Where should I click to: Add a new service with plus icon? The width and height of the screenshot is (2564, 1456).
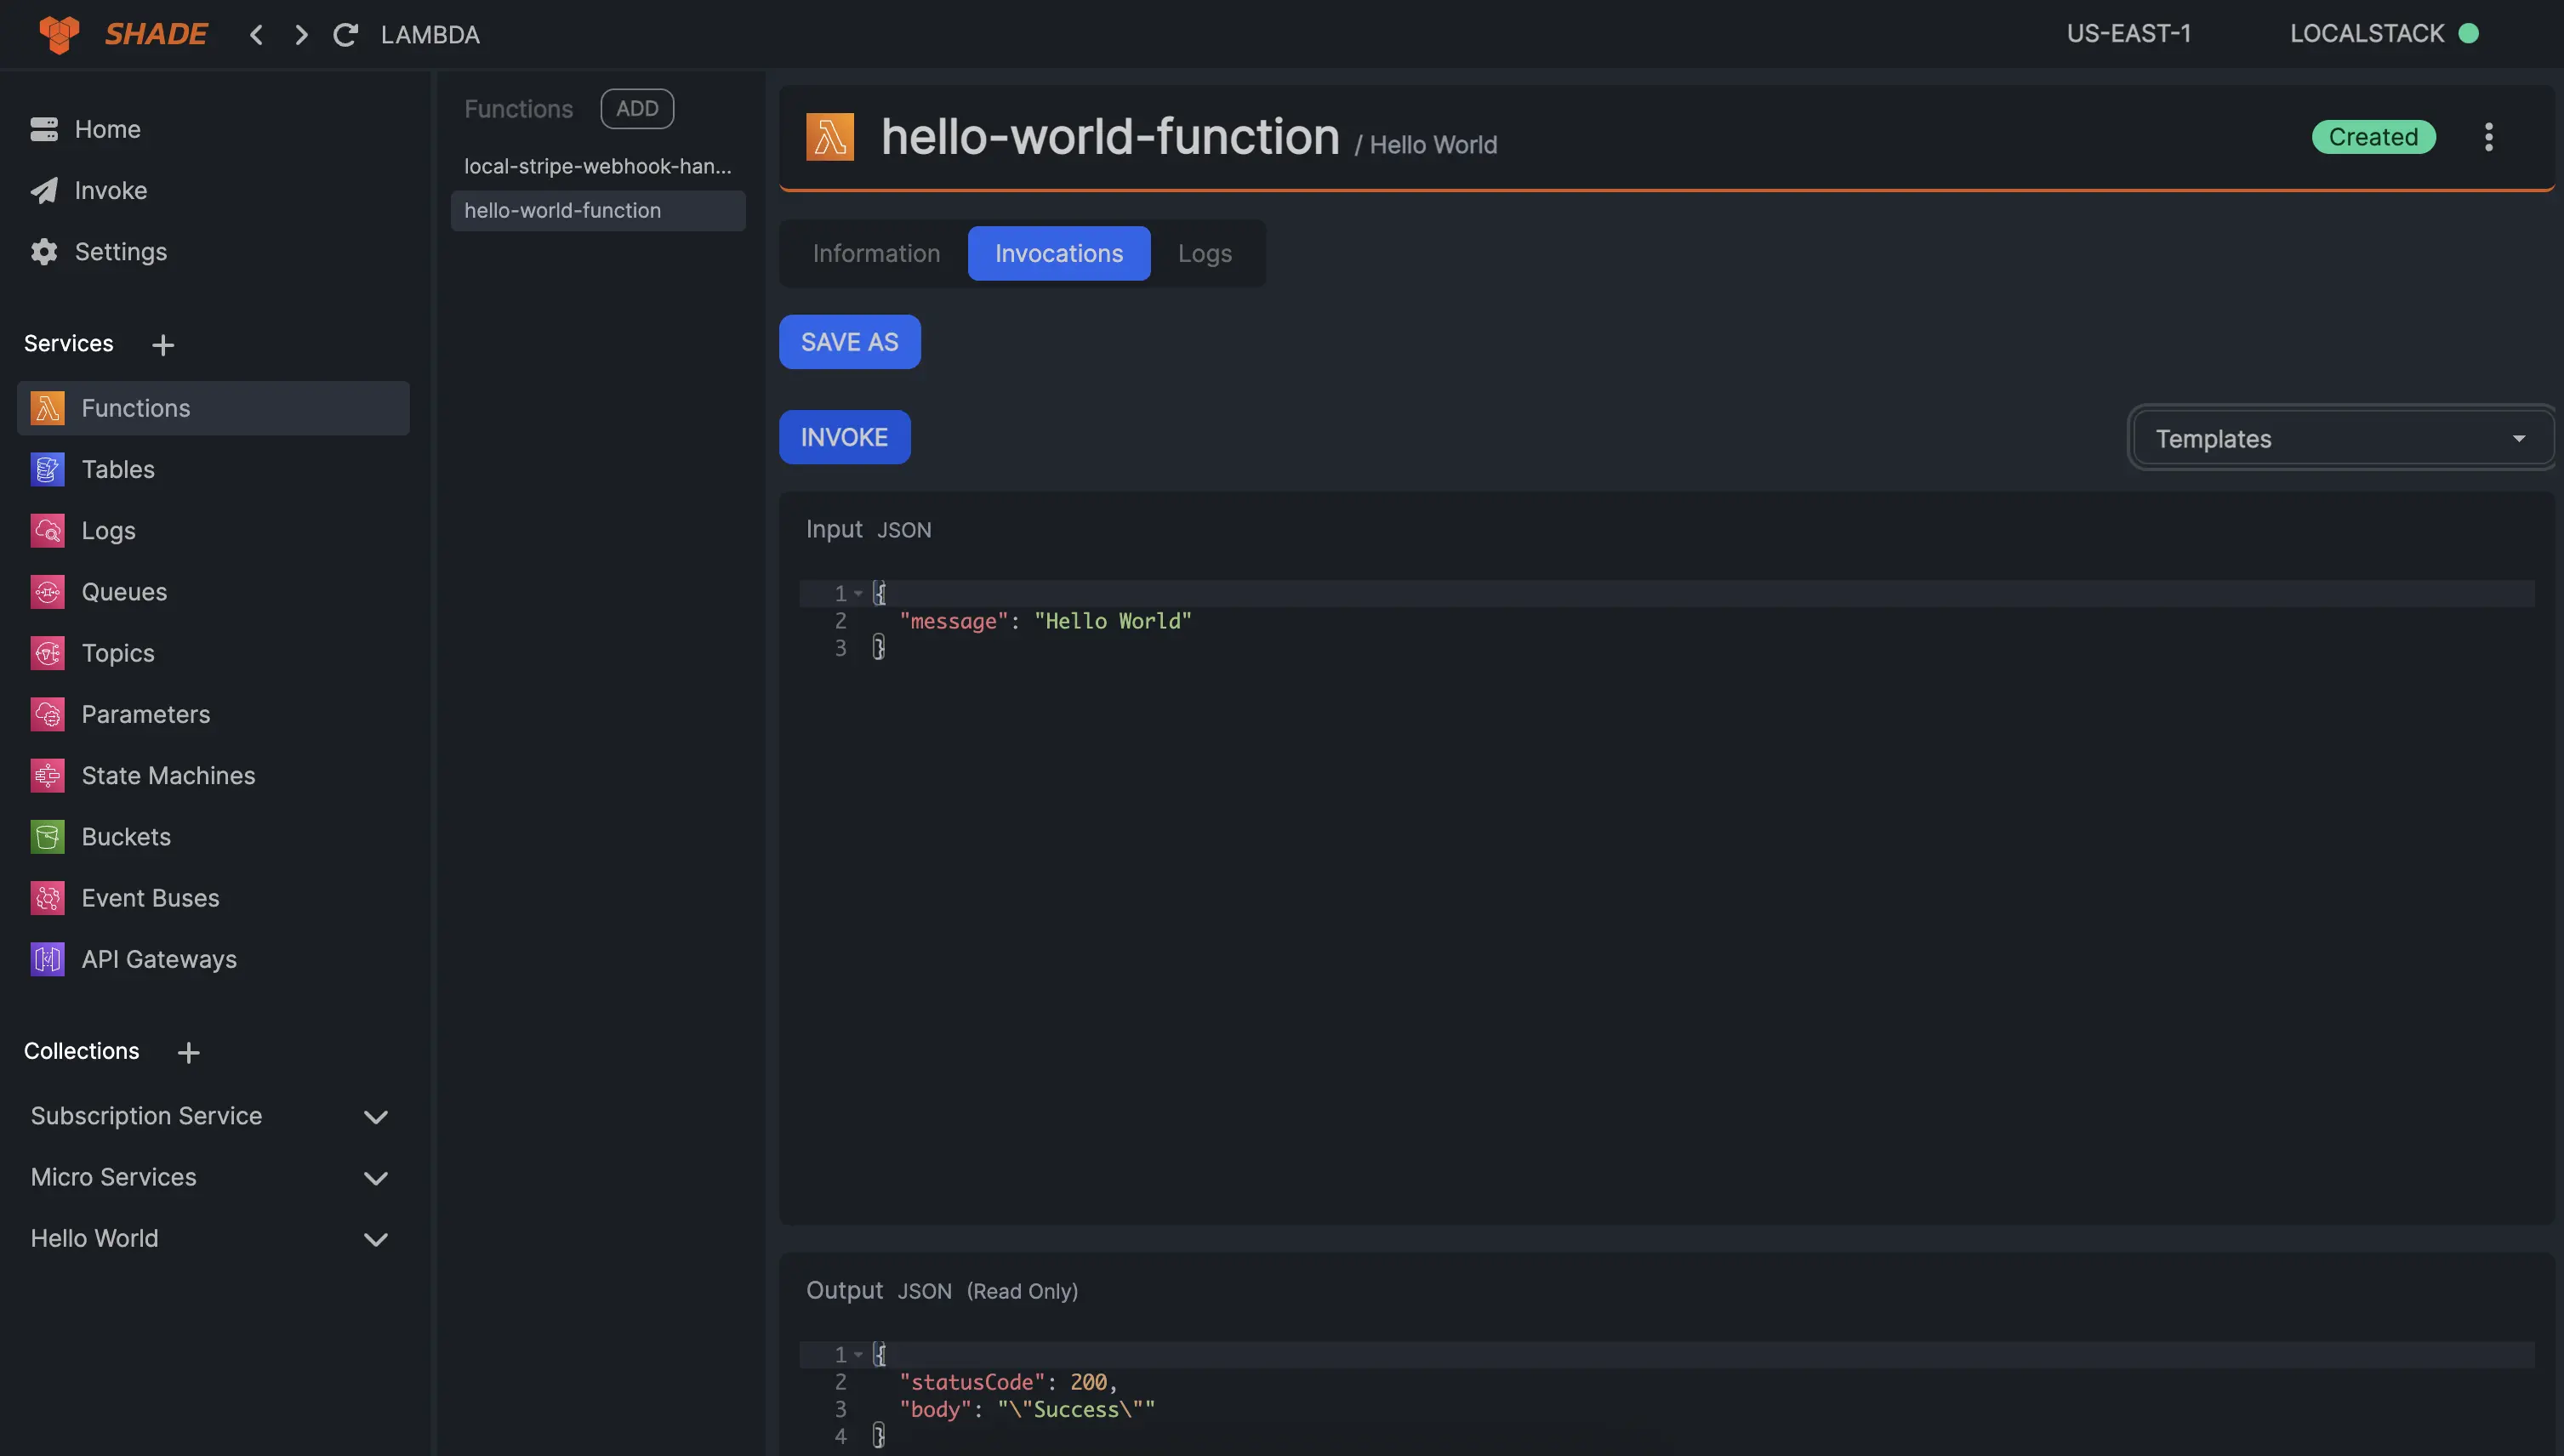click(163, 345)
